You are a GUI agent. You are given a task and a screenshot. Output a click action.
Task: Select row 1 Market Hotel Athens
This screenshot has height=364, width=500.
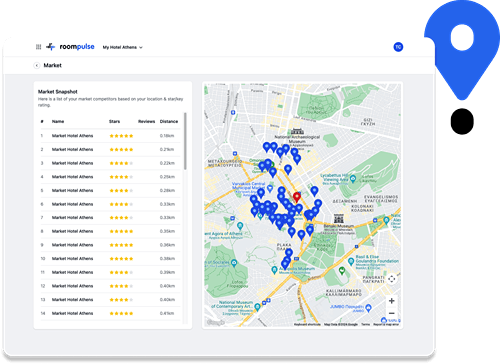(x=110, y=136)
